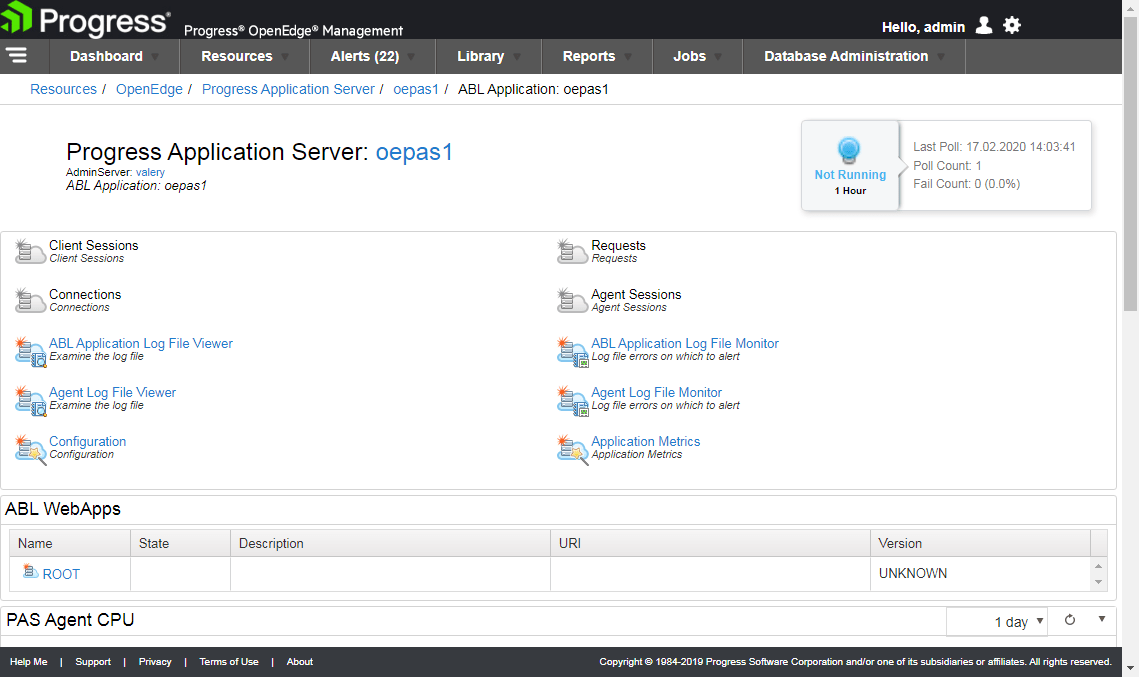
Task: Expand the Dashboard dropdown arrow
Action: [x=155, y=57]
